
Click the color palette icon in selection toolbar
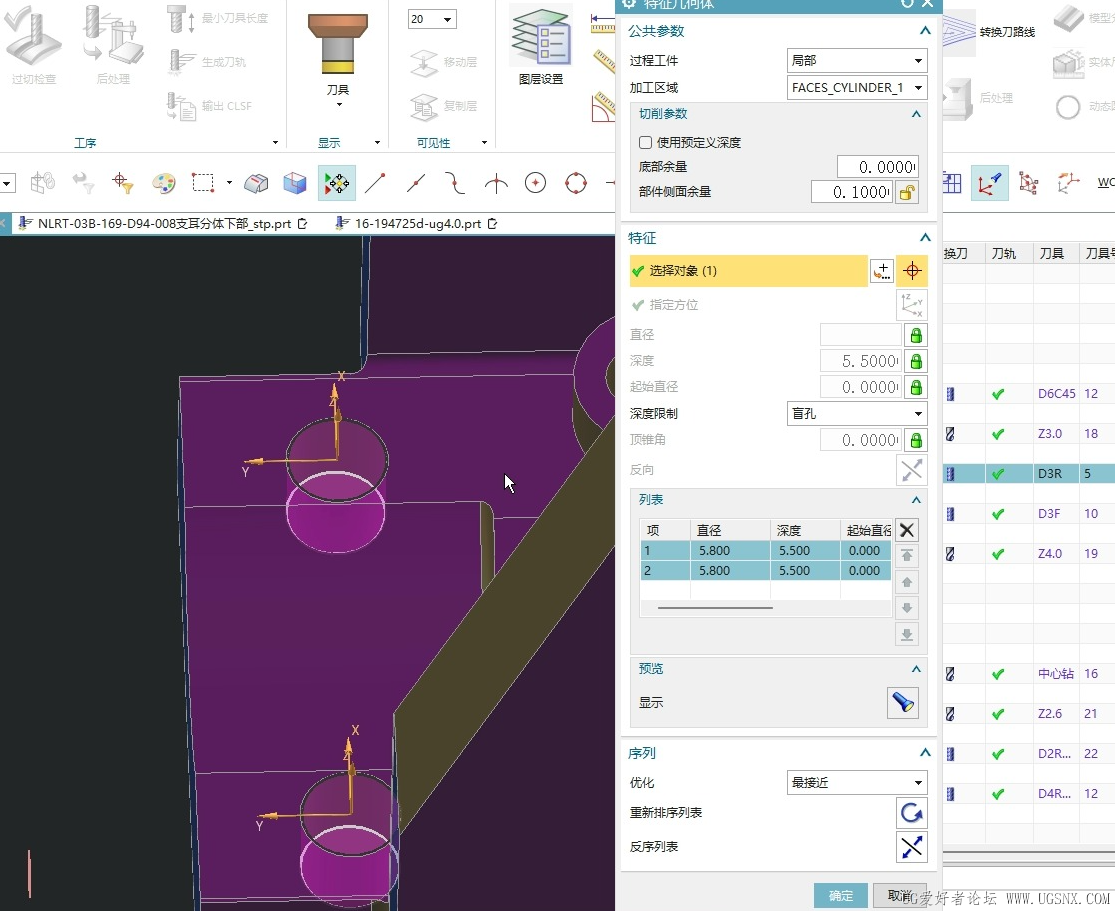click(x=164, y=183)
